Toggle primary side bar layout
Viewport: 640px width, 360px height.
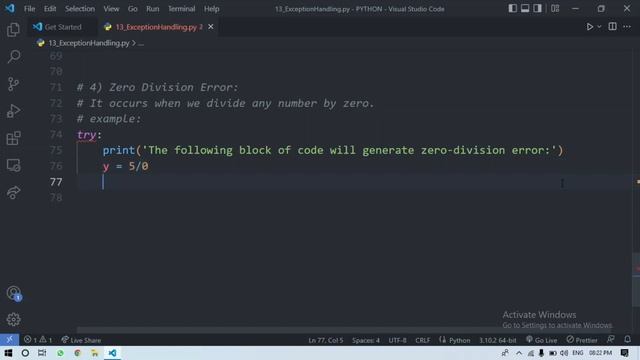[x=512, y=9]
